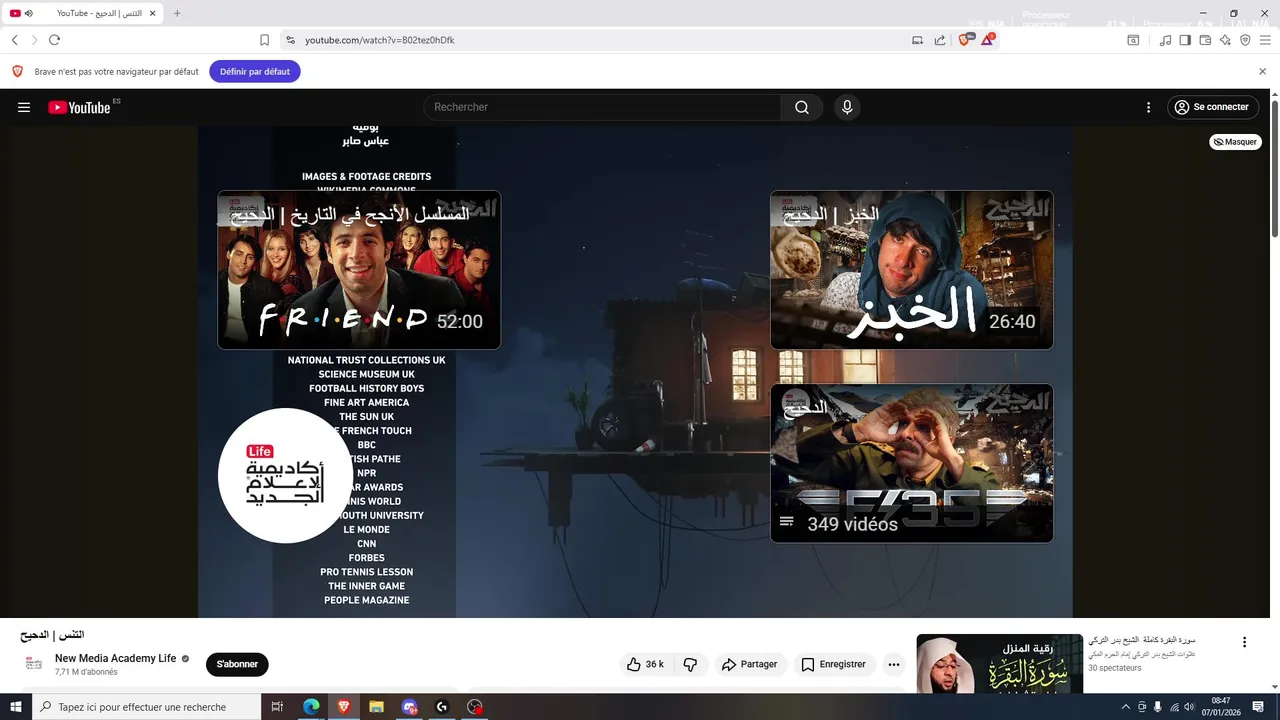Screen dimensions: 1280x720
Task: Click the Définir par défaut button
Action: pos(255,72)
